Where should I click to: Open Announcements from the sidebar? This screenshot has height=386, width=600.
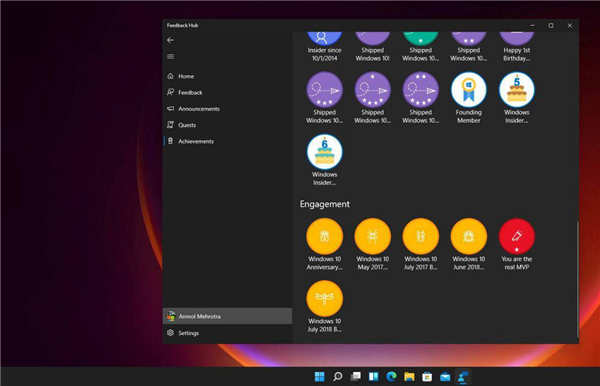tap(228, 109)
